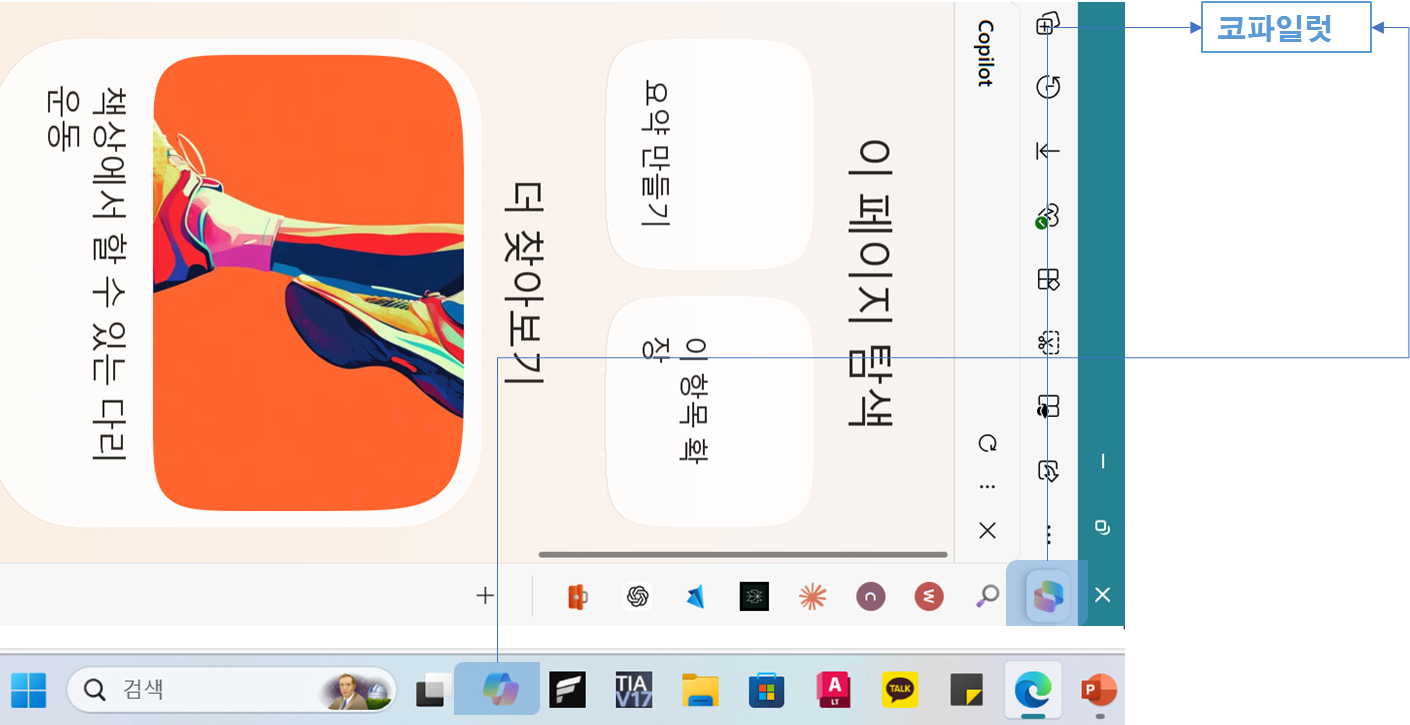The width and height of the screenshot is (1410, 725).
Task: Click the Copilot pane scrollbar
Action: 743,554
